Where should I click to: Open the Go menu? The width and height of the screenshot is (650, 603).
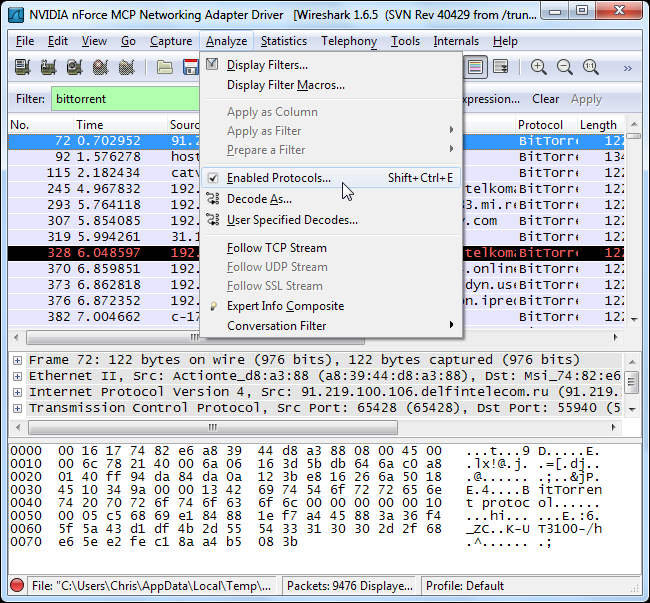(128, 41)
